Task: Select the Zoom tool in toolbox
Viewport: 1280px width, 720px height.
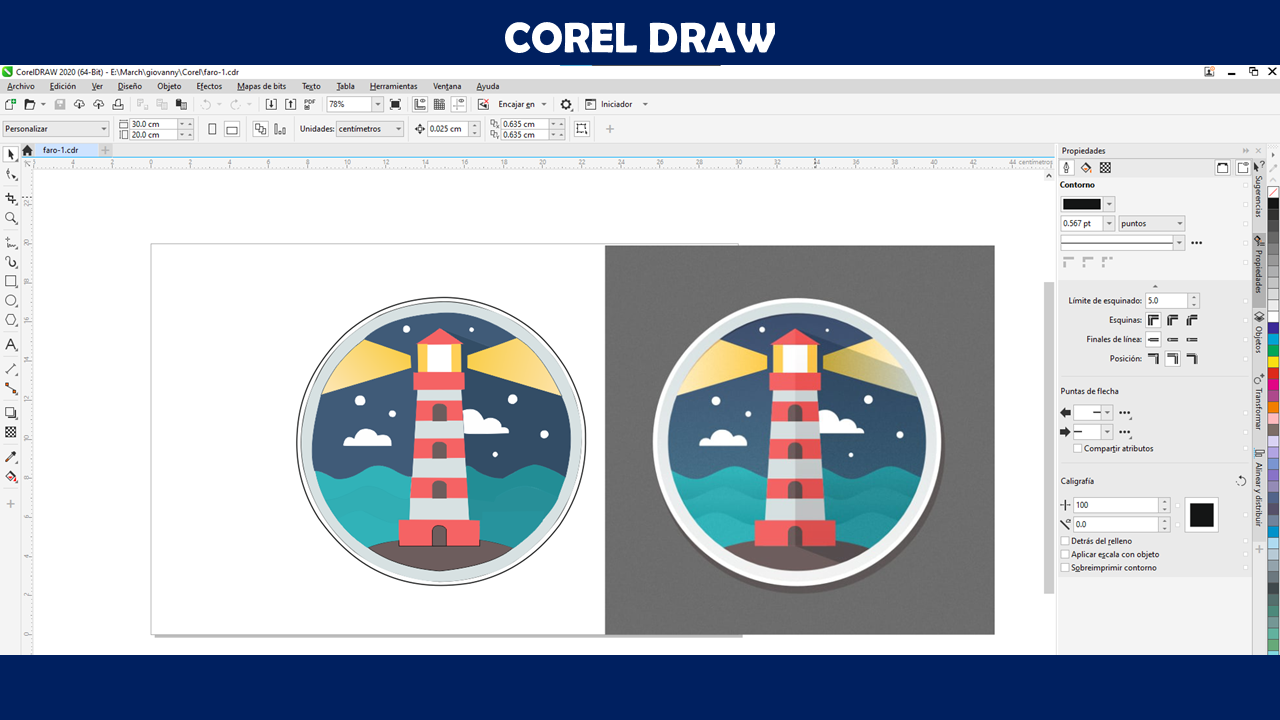Action: [x=11, y=218]
